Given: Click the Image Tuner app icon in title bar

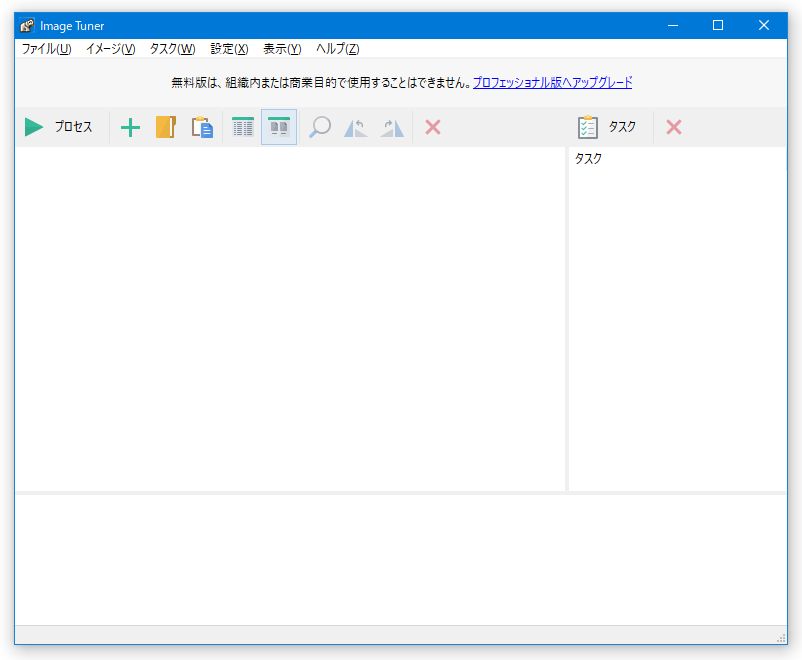Looking at the screenshot, I should [x=27, y=26].
